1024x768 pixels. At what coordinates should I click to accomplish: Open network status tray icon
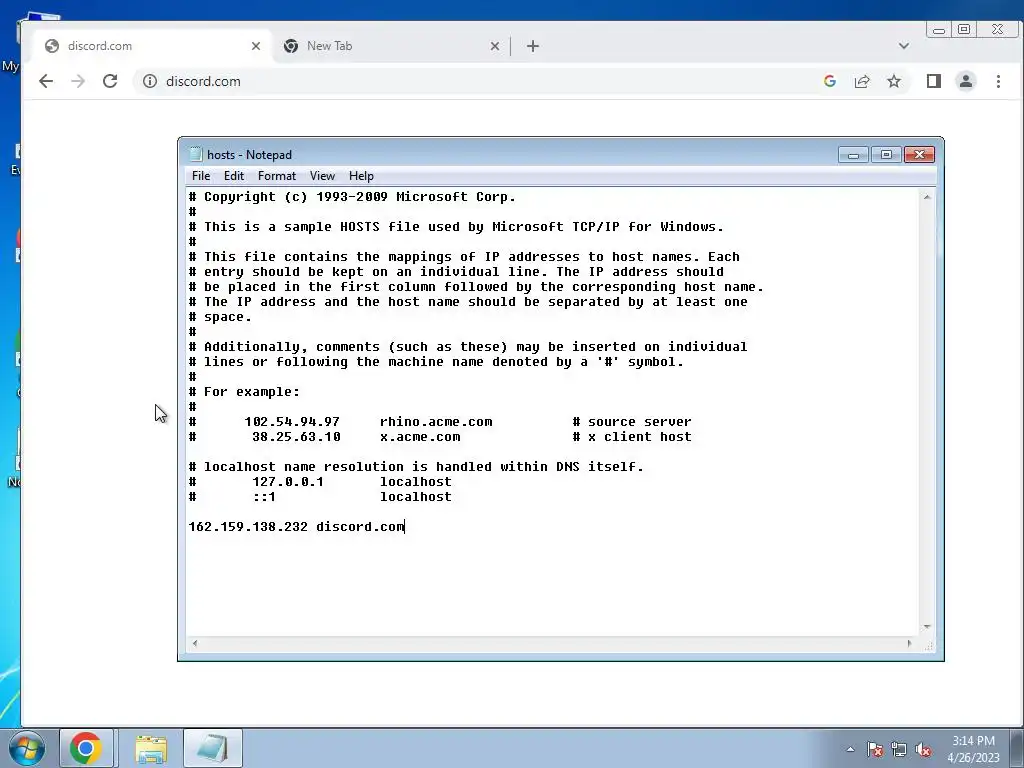pos(899,749)
